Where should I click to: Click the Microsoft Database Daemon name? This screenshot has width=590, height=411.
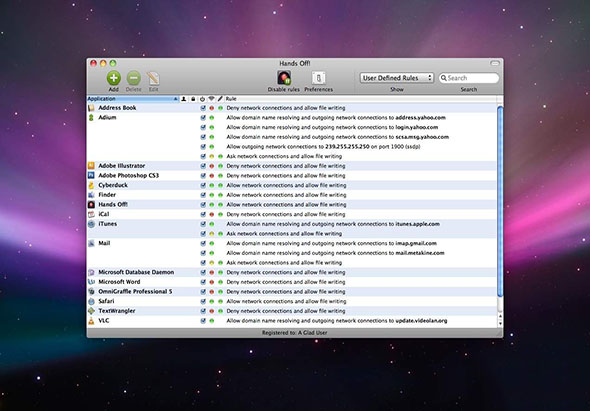point(136,272)
